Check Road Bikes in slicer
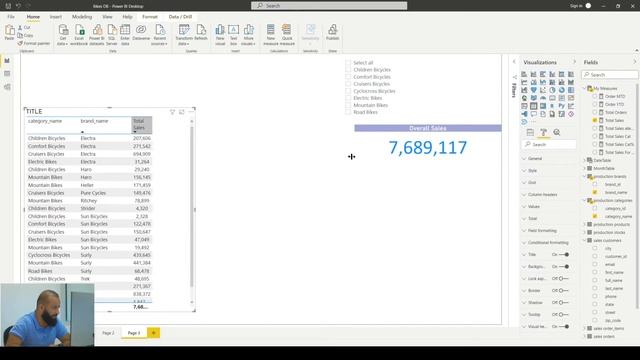 (348, 112)
